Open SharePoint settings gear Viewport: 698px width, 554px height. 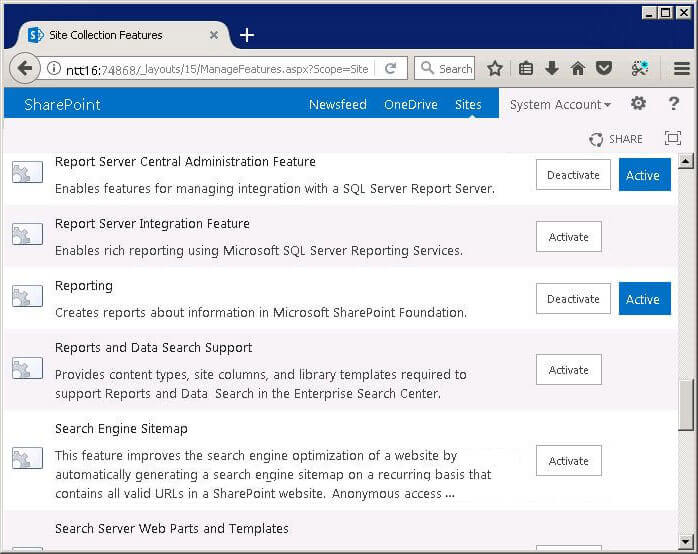pyautogui.click(x=638, y=103)
